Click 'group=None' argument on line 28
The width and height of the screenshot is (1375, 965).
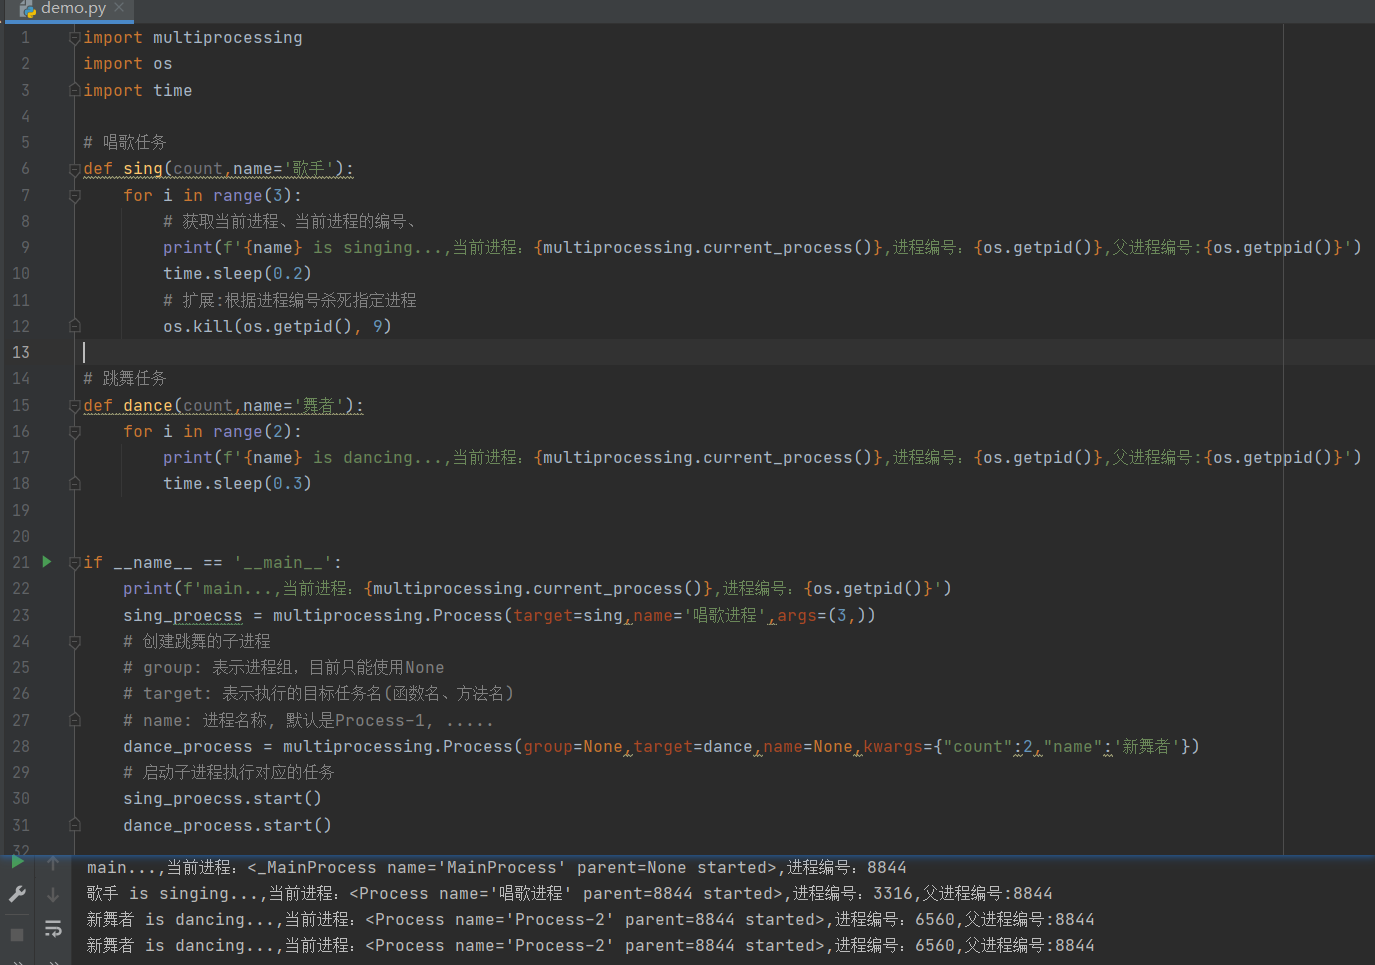coord(573,746)
